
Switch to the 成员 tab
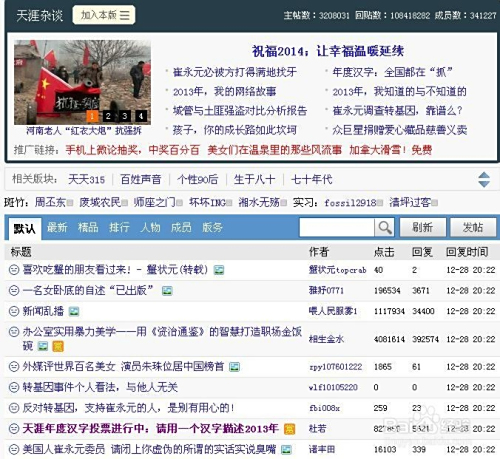click(x=181, y=227)
